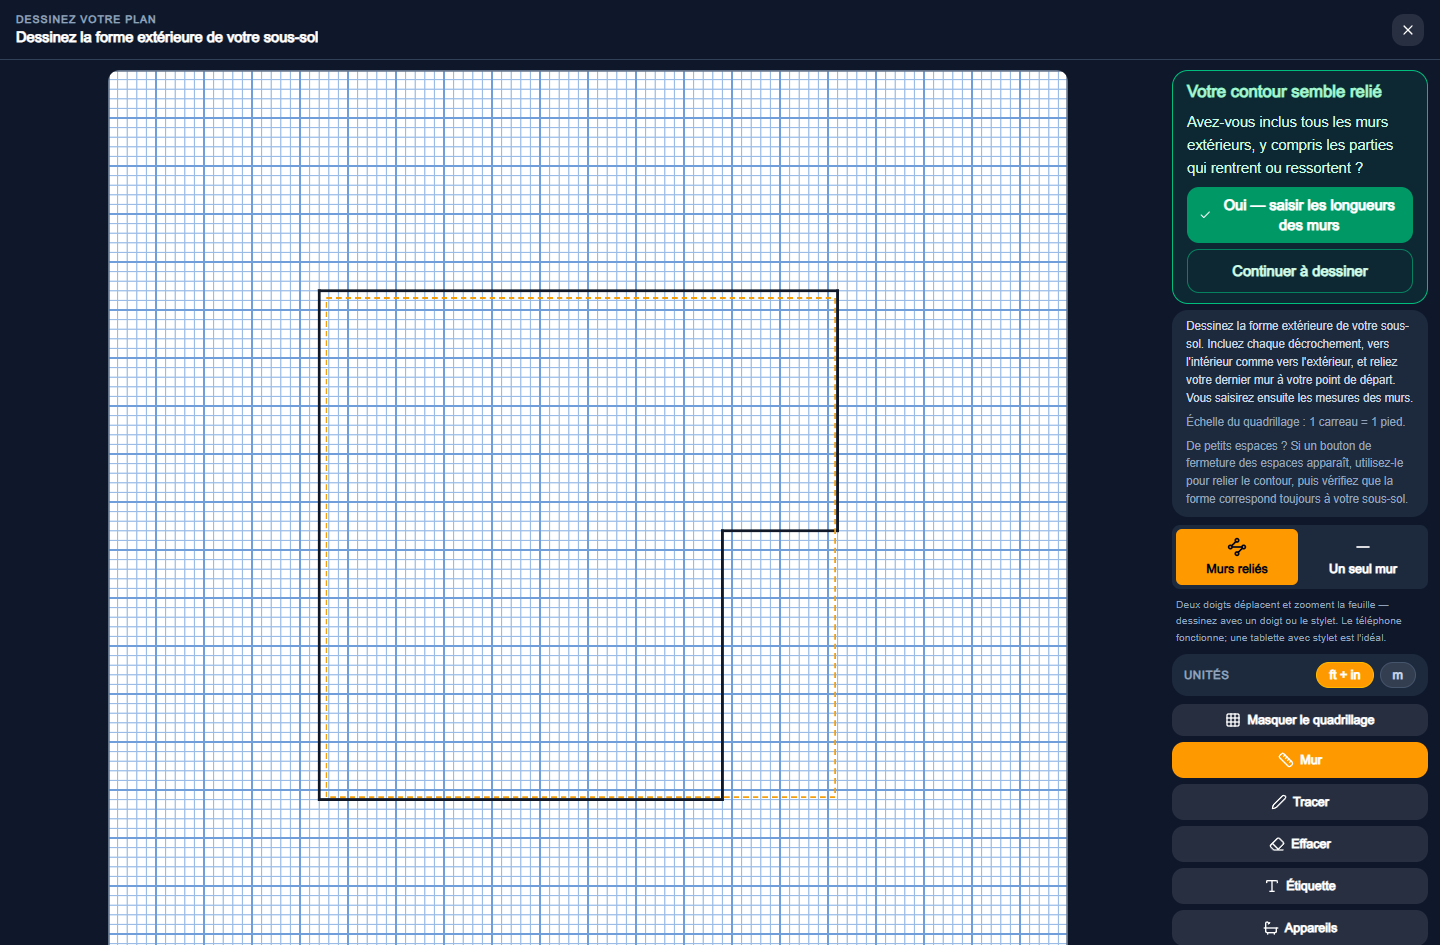Click the T text icon beside Étiquette
1440x945 pixels.
1272,886
